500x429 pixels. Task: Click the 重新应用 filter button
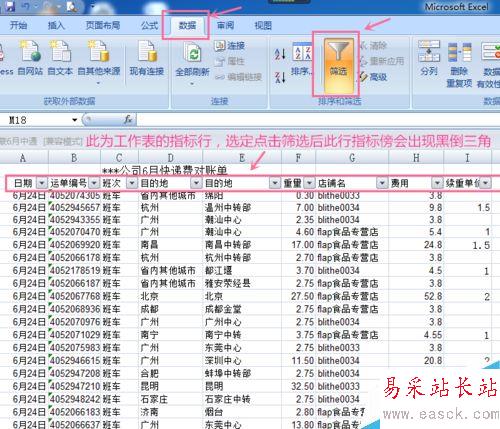[382, 61]
